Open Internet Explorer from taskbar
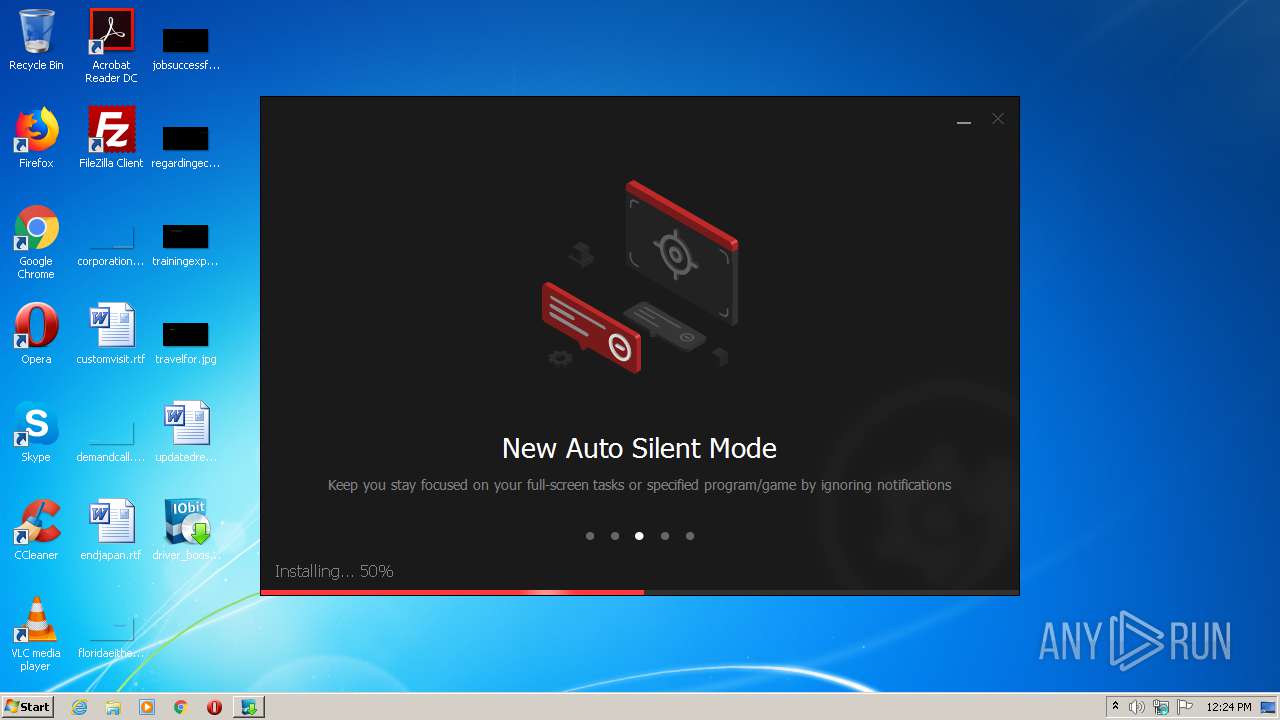Screen dimensions: 1280x720 (79, 707)
